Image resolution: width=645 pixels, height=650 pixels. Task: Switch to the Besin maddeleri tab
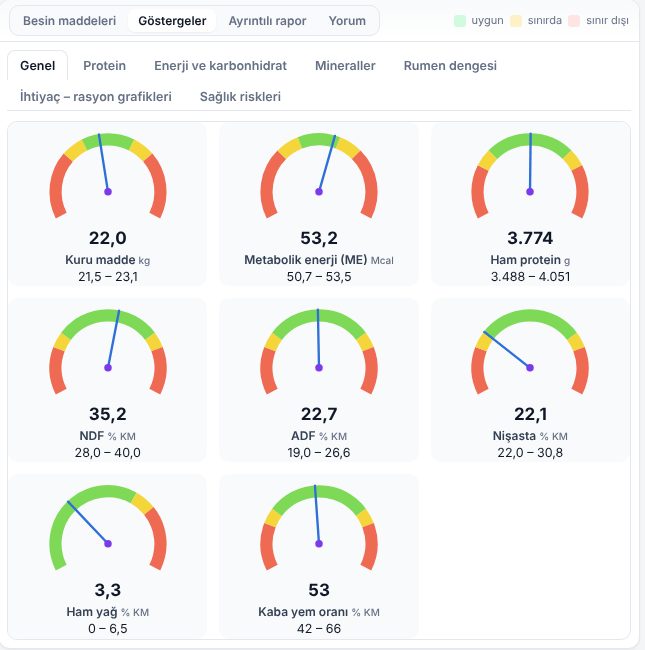coord(69,21)
